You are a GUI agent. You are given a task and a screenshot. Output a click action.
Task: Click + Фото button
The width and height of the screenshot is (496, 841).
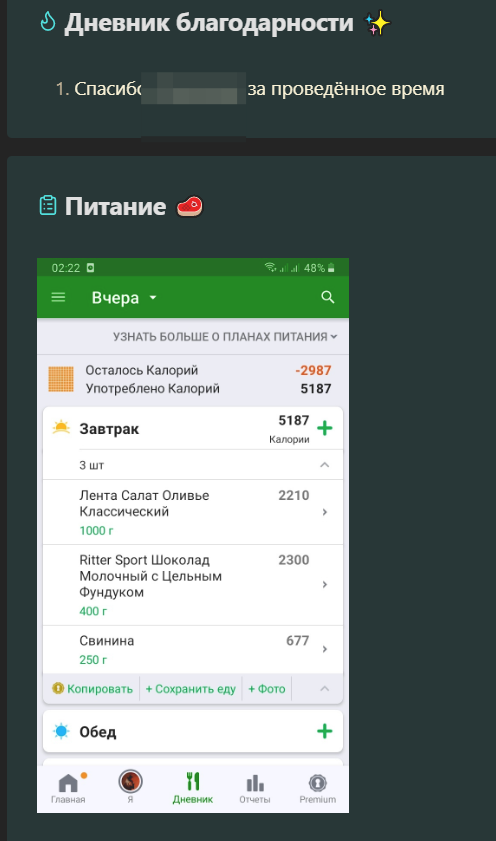[266, 689]
